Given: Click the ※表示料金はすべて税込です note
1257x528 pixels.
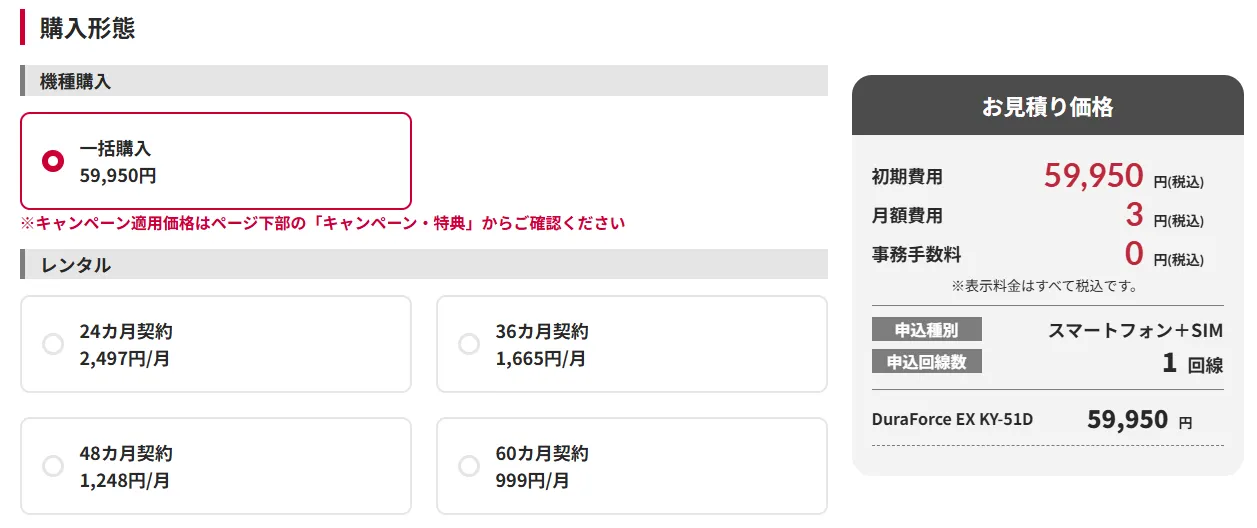Looking at the screenshot, I should 1044,286.
